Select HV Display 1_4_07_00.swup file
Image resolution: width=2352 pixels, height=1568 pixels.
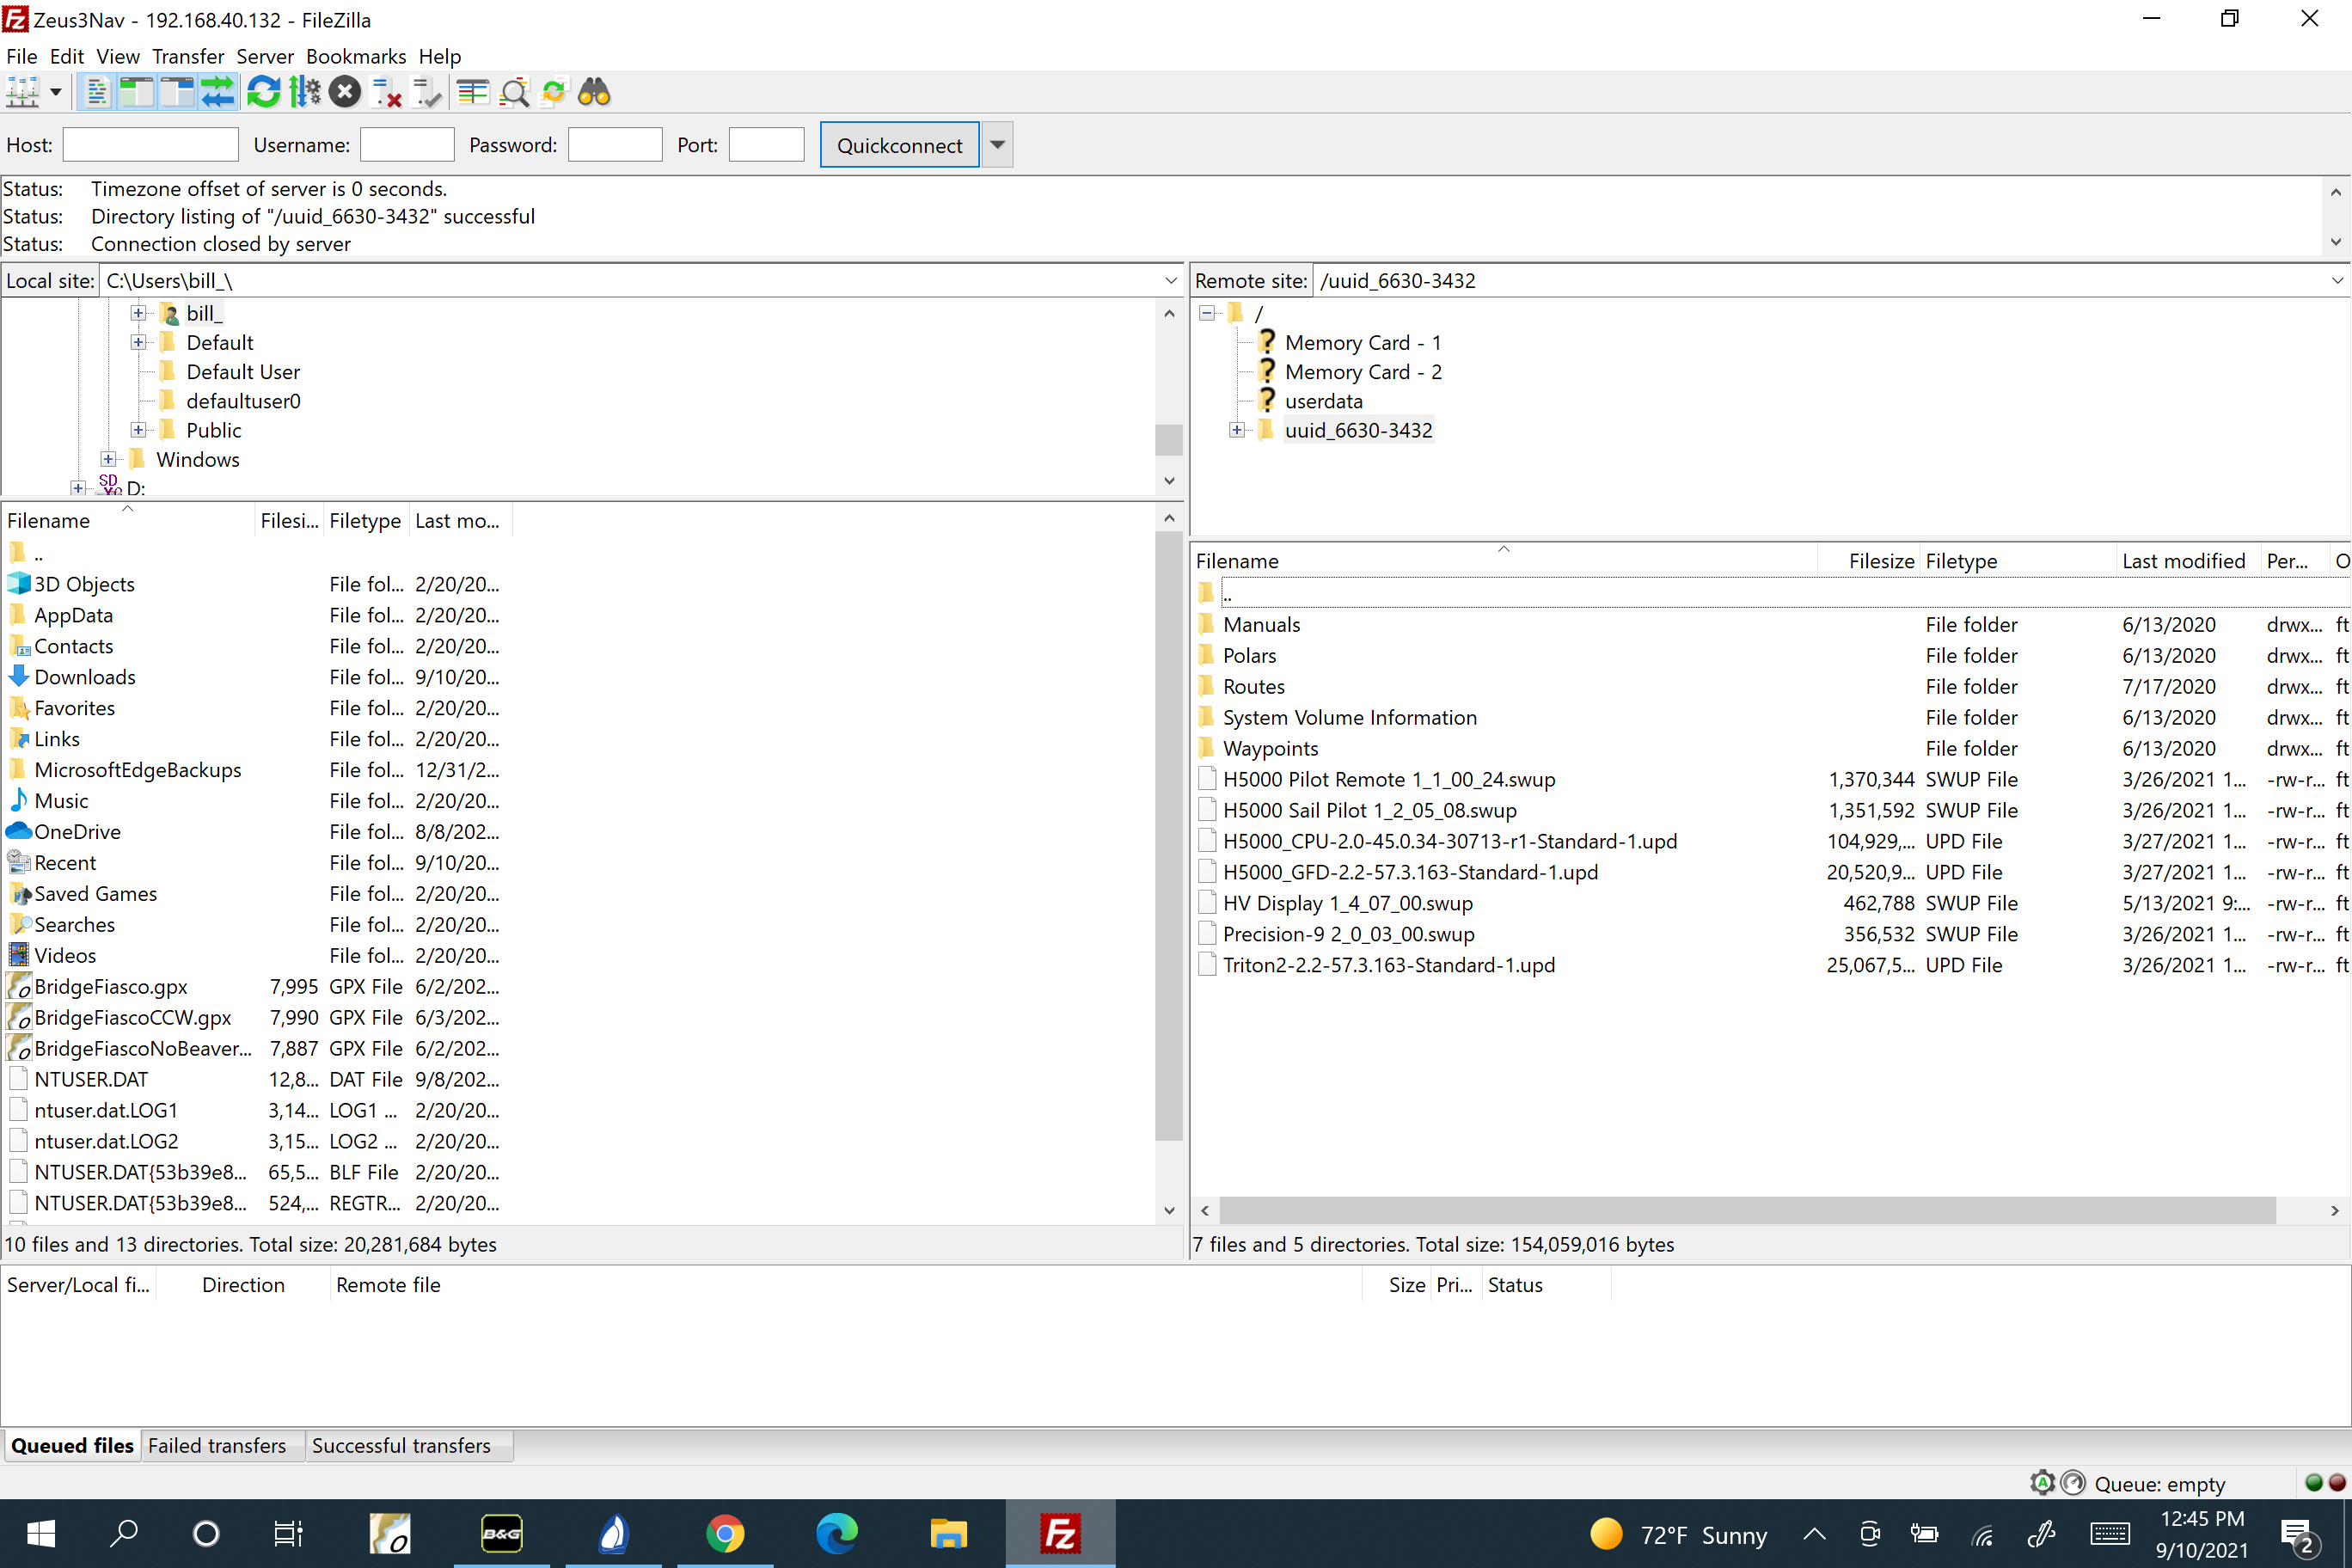pos(1347,904)
